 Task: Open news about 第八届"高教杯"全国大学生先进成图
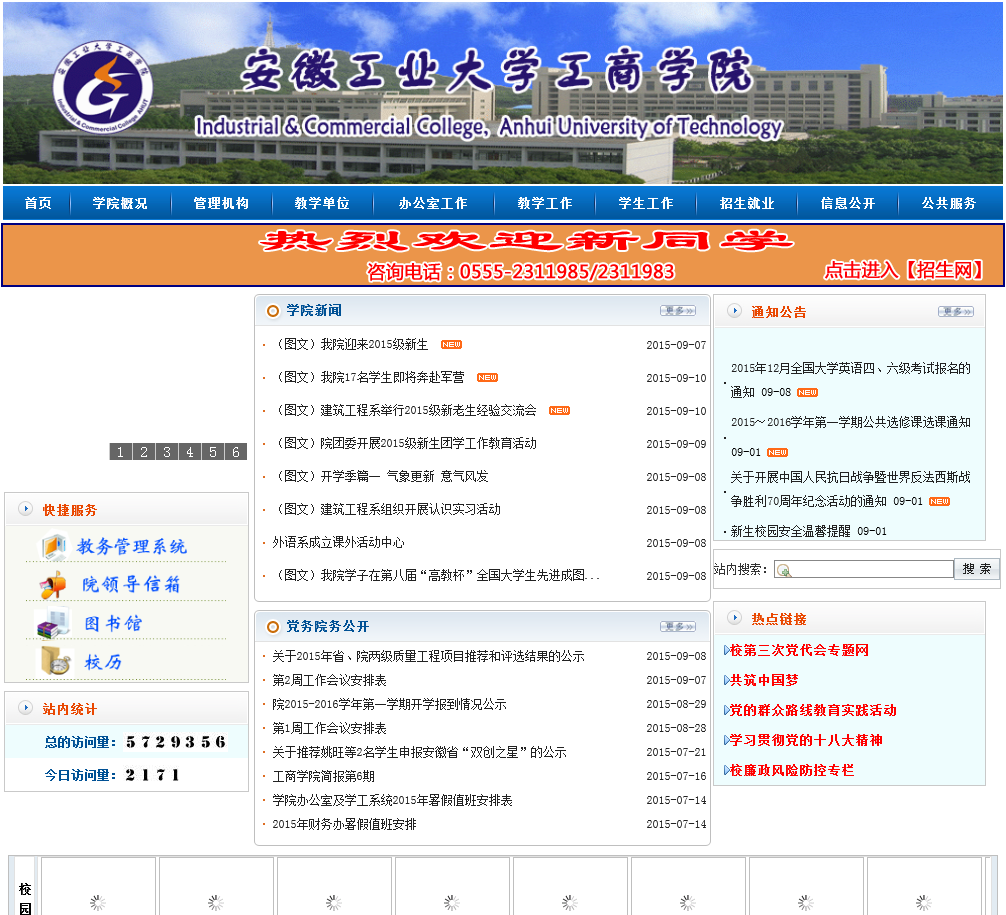[x=436, y=576]
